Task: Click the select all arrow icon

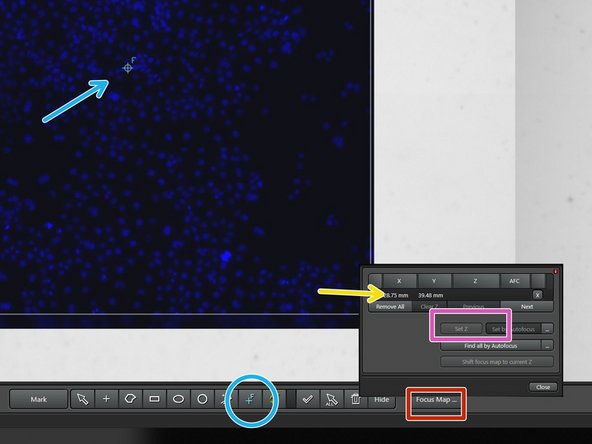Action: (x=331, y=399)
